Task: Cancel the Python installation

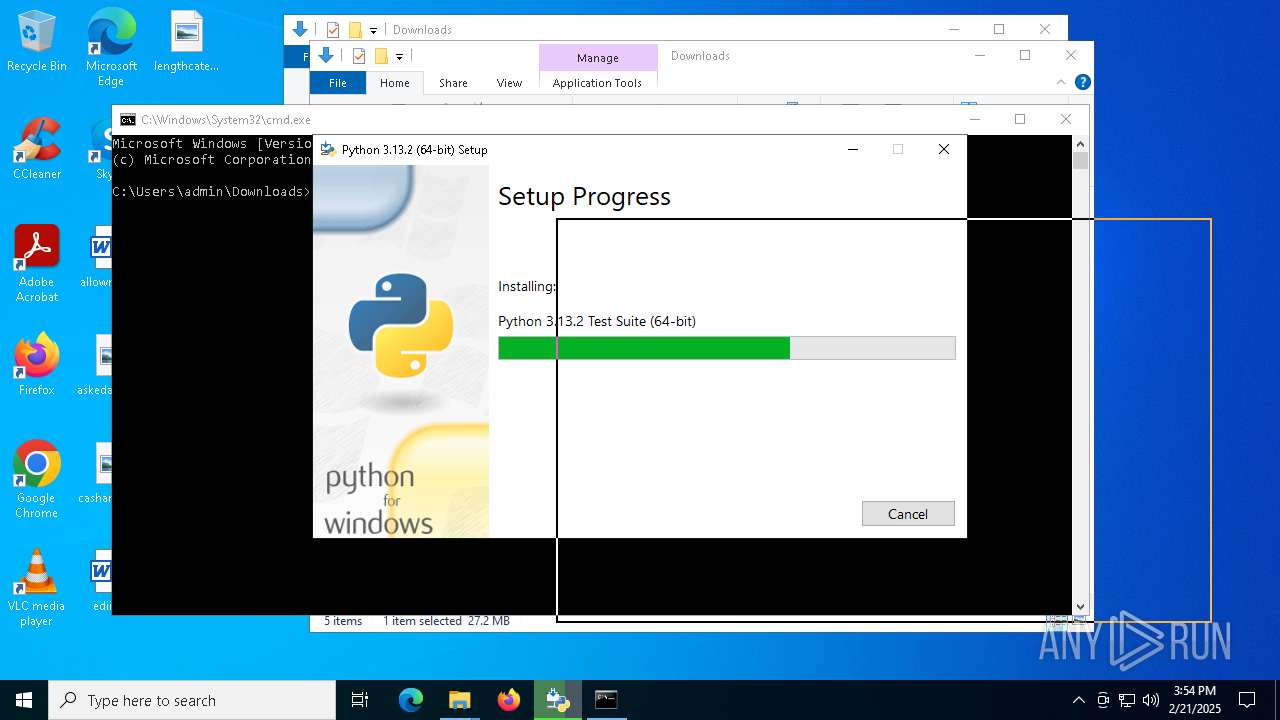Action: [908, 513]
